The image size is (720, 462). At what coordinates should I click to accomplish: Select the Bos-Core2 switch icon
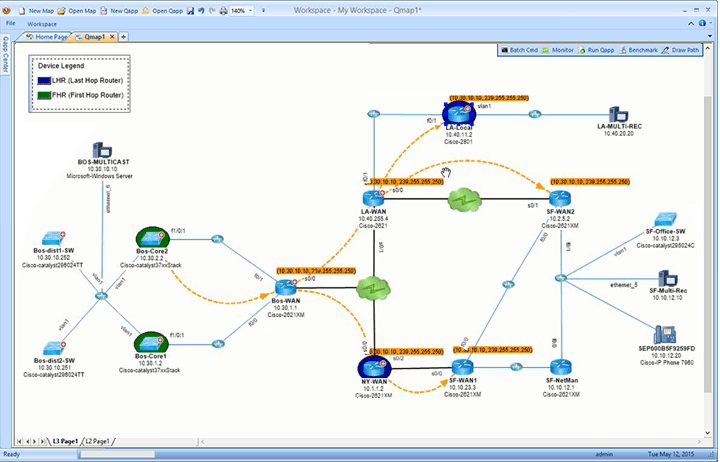pos(152,237)
